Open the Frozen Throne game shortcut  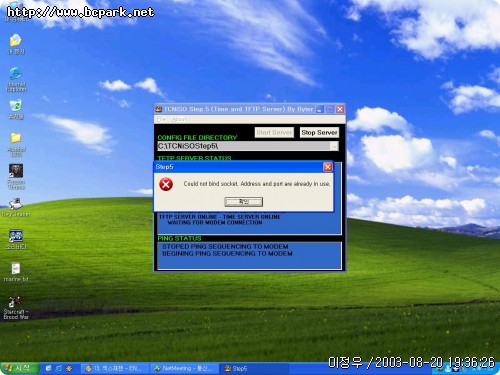pos(16,176)
